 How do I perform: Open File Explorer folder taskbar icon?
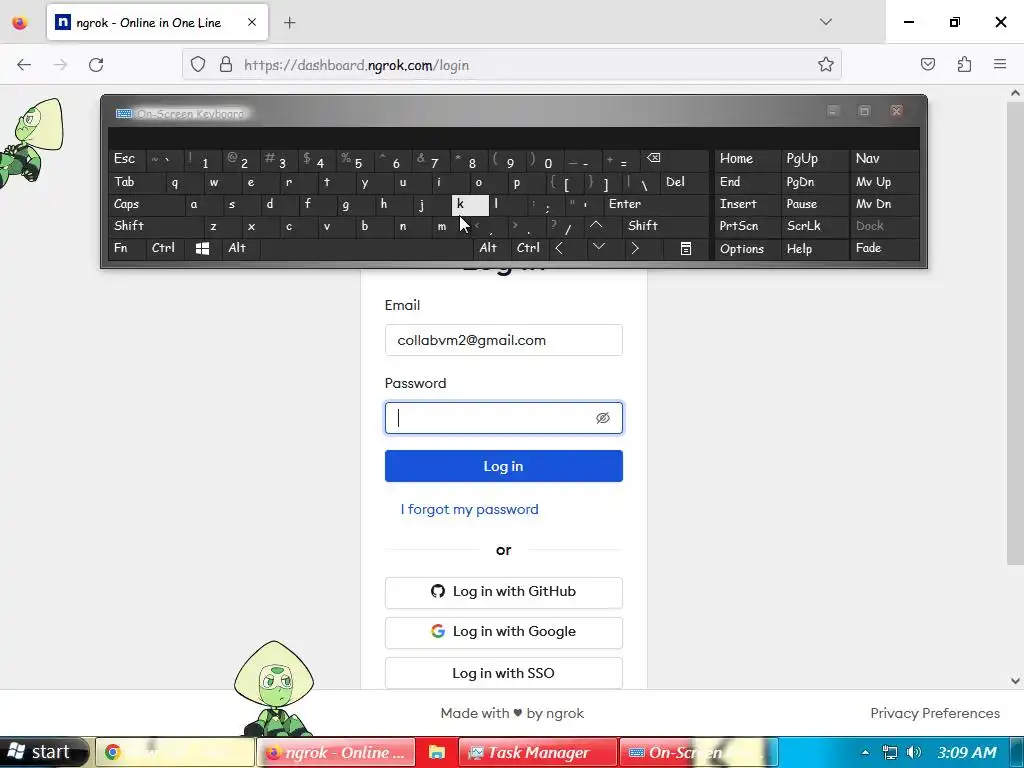point(436,753)
